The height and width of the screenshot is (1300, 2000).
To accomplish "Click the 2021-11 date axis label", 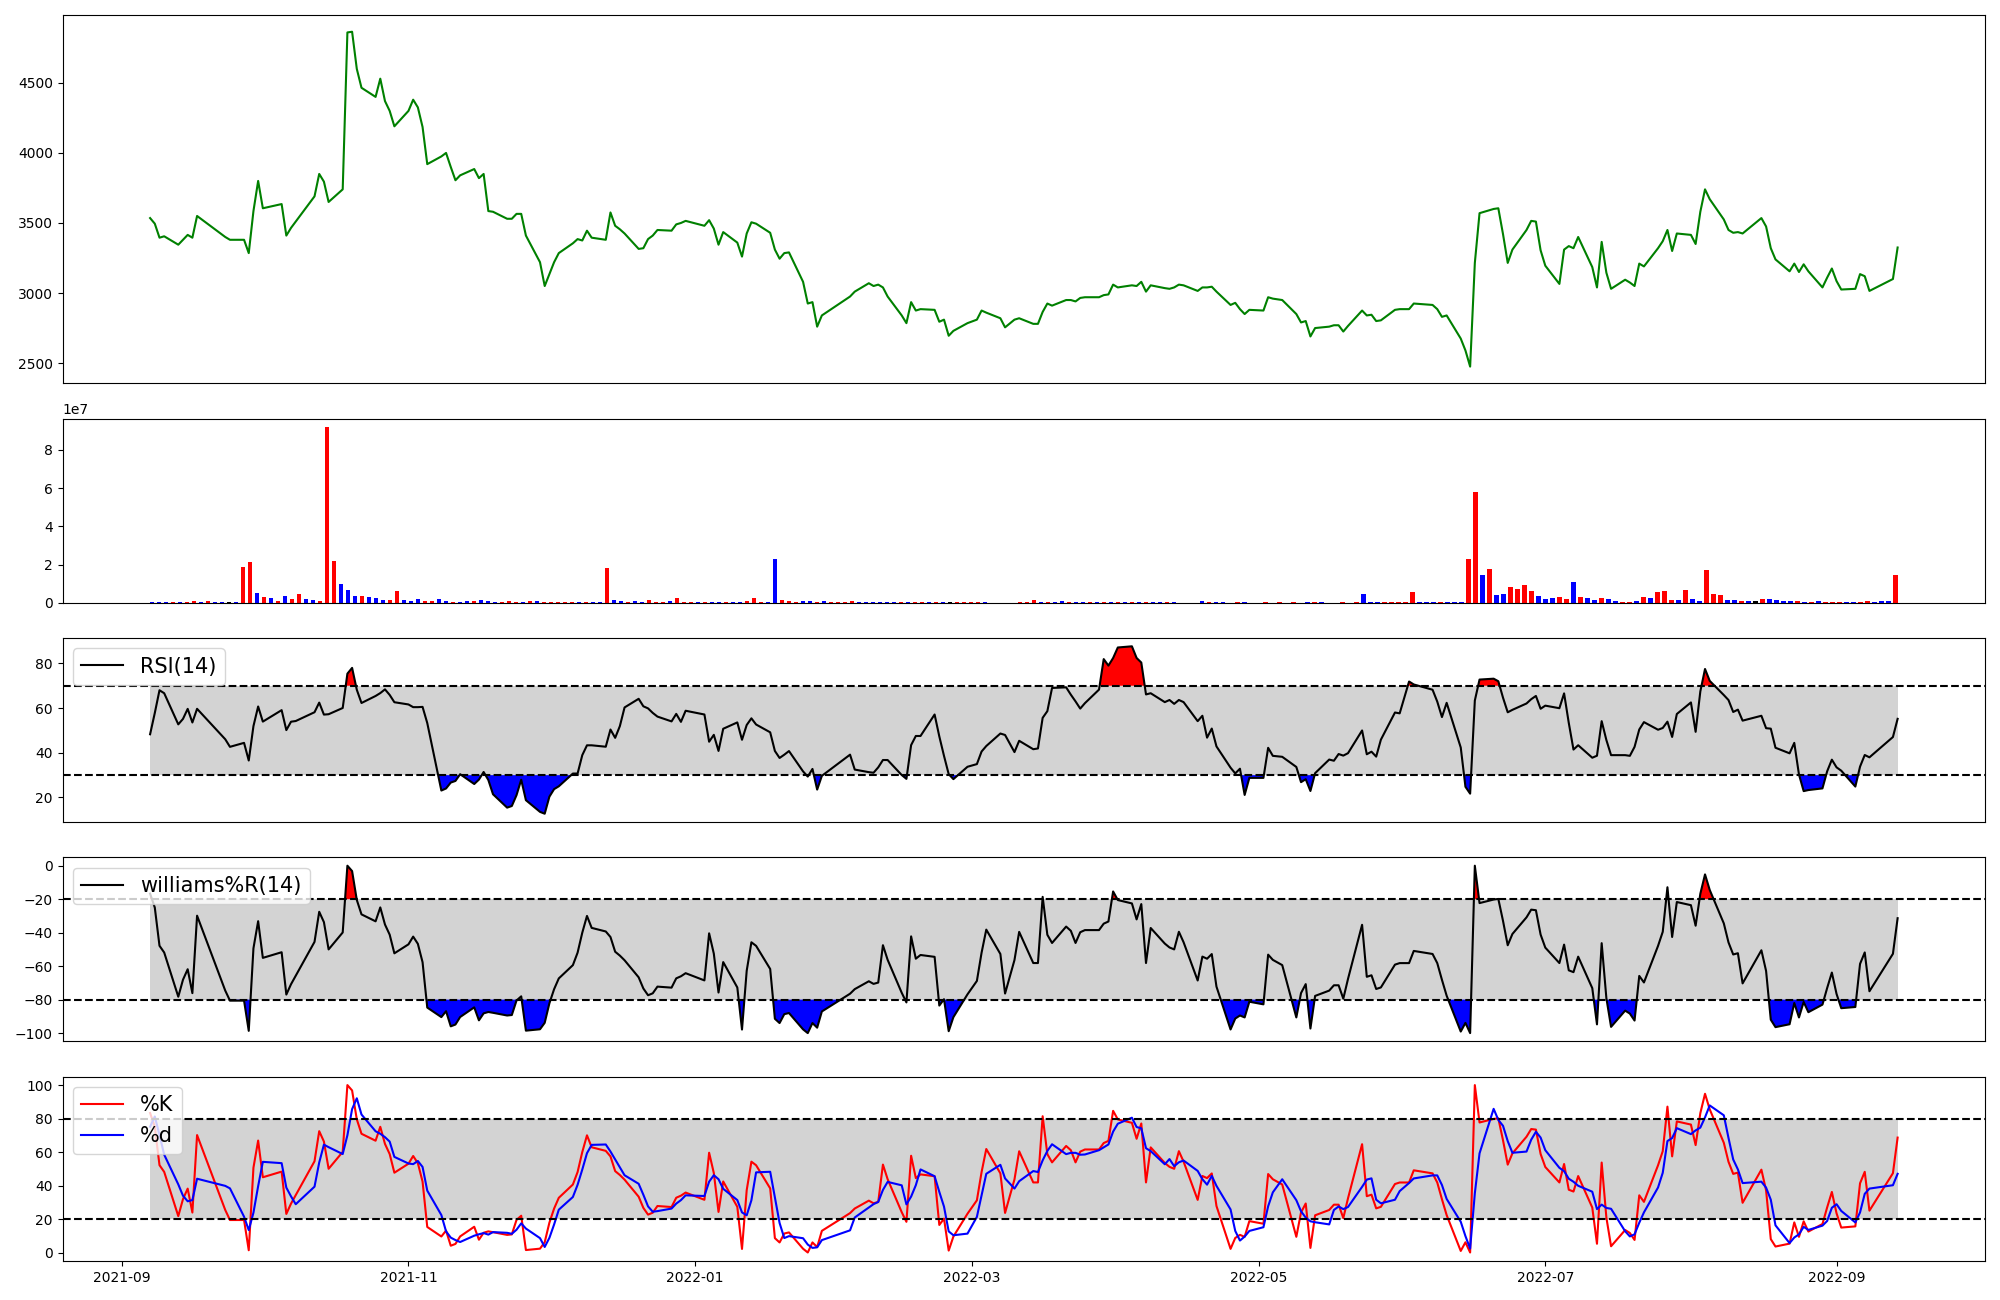I will click(x=408, y=1277).
